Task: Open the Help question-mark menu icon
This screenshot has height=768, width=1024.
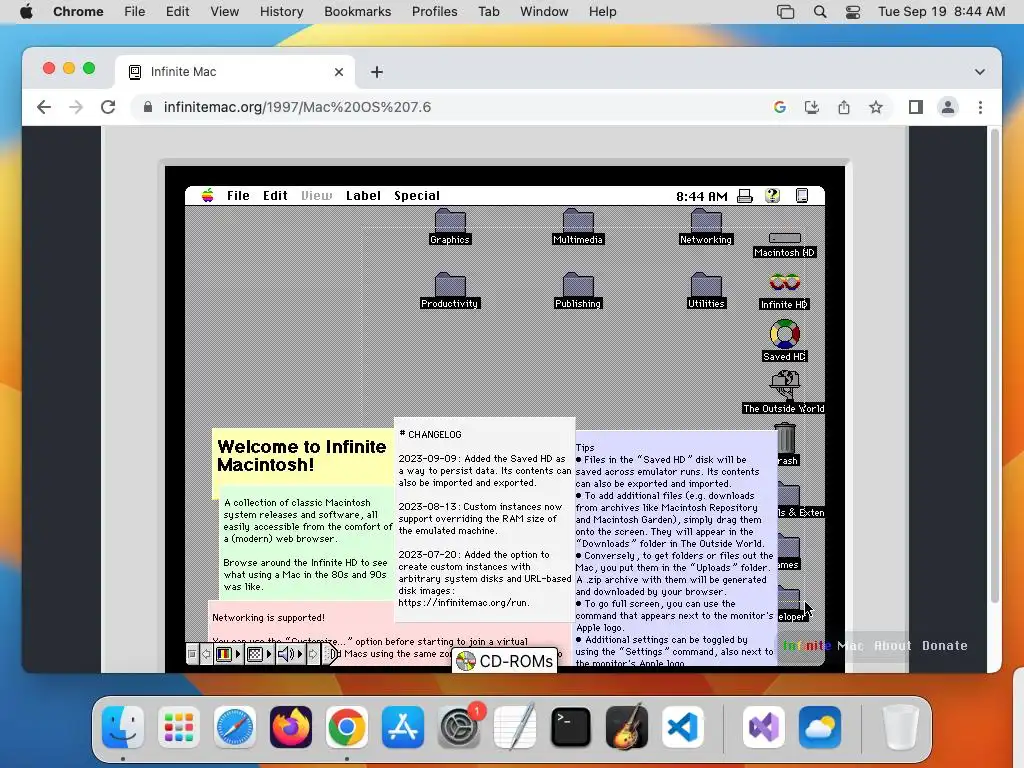Action: 773,196
